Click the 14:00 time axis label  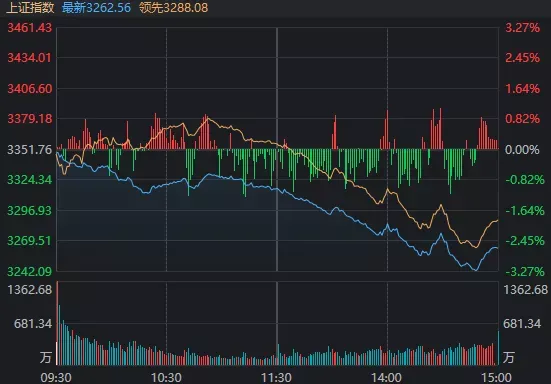[387, 378]
